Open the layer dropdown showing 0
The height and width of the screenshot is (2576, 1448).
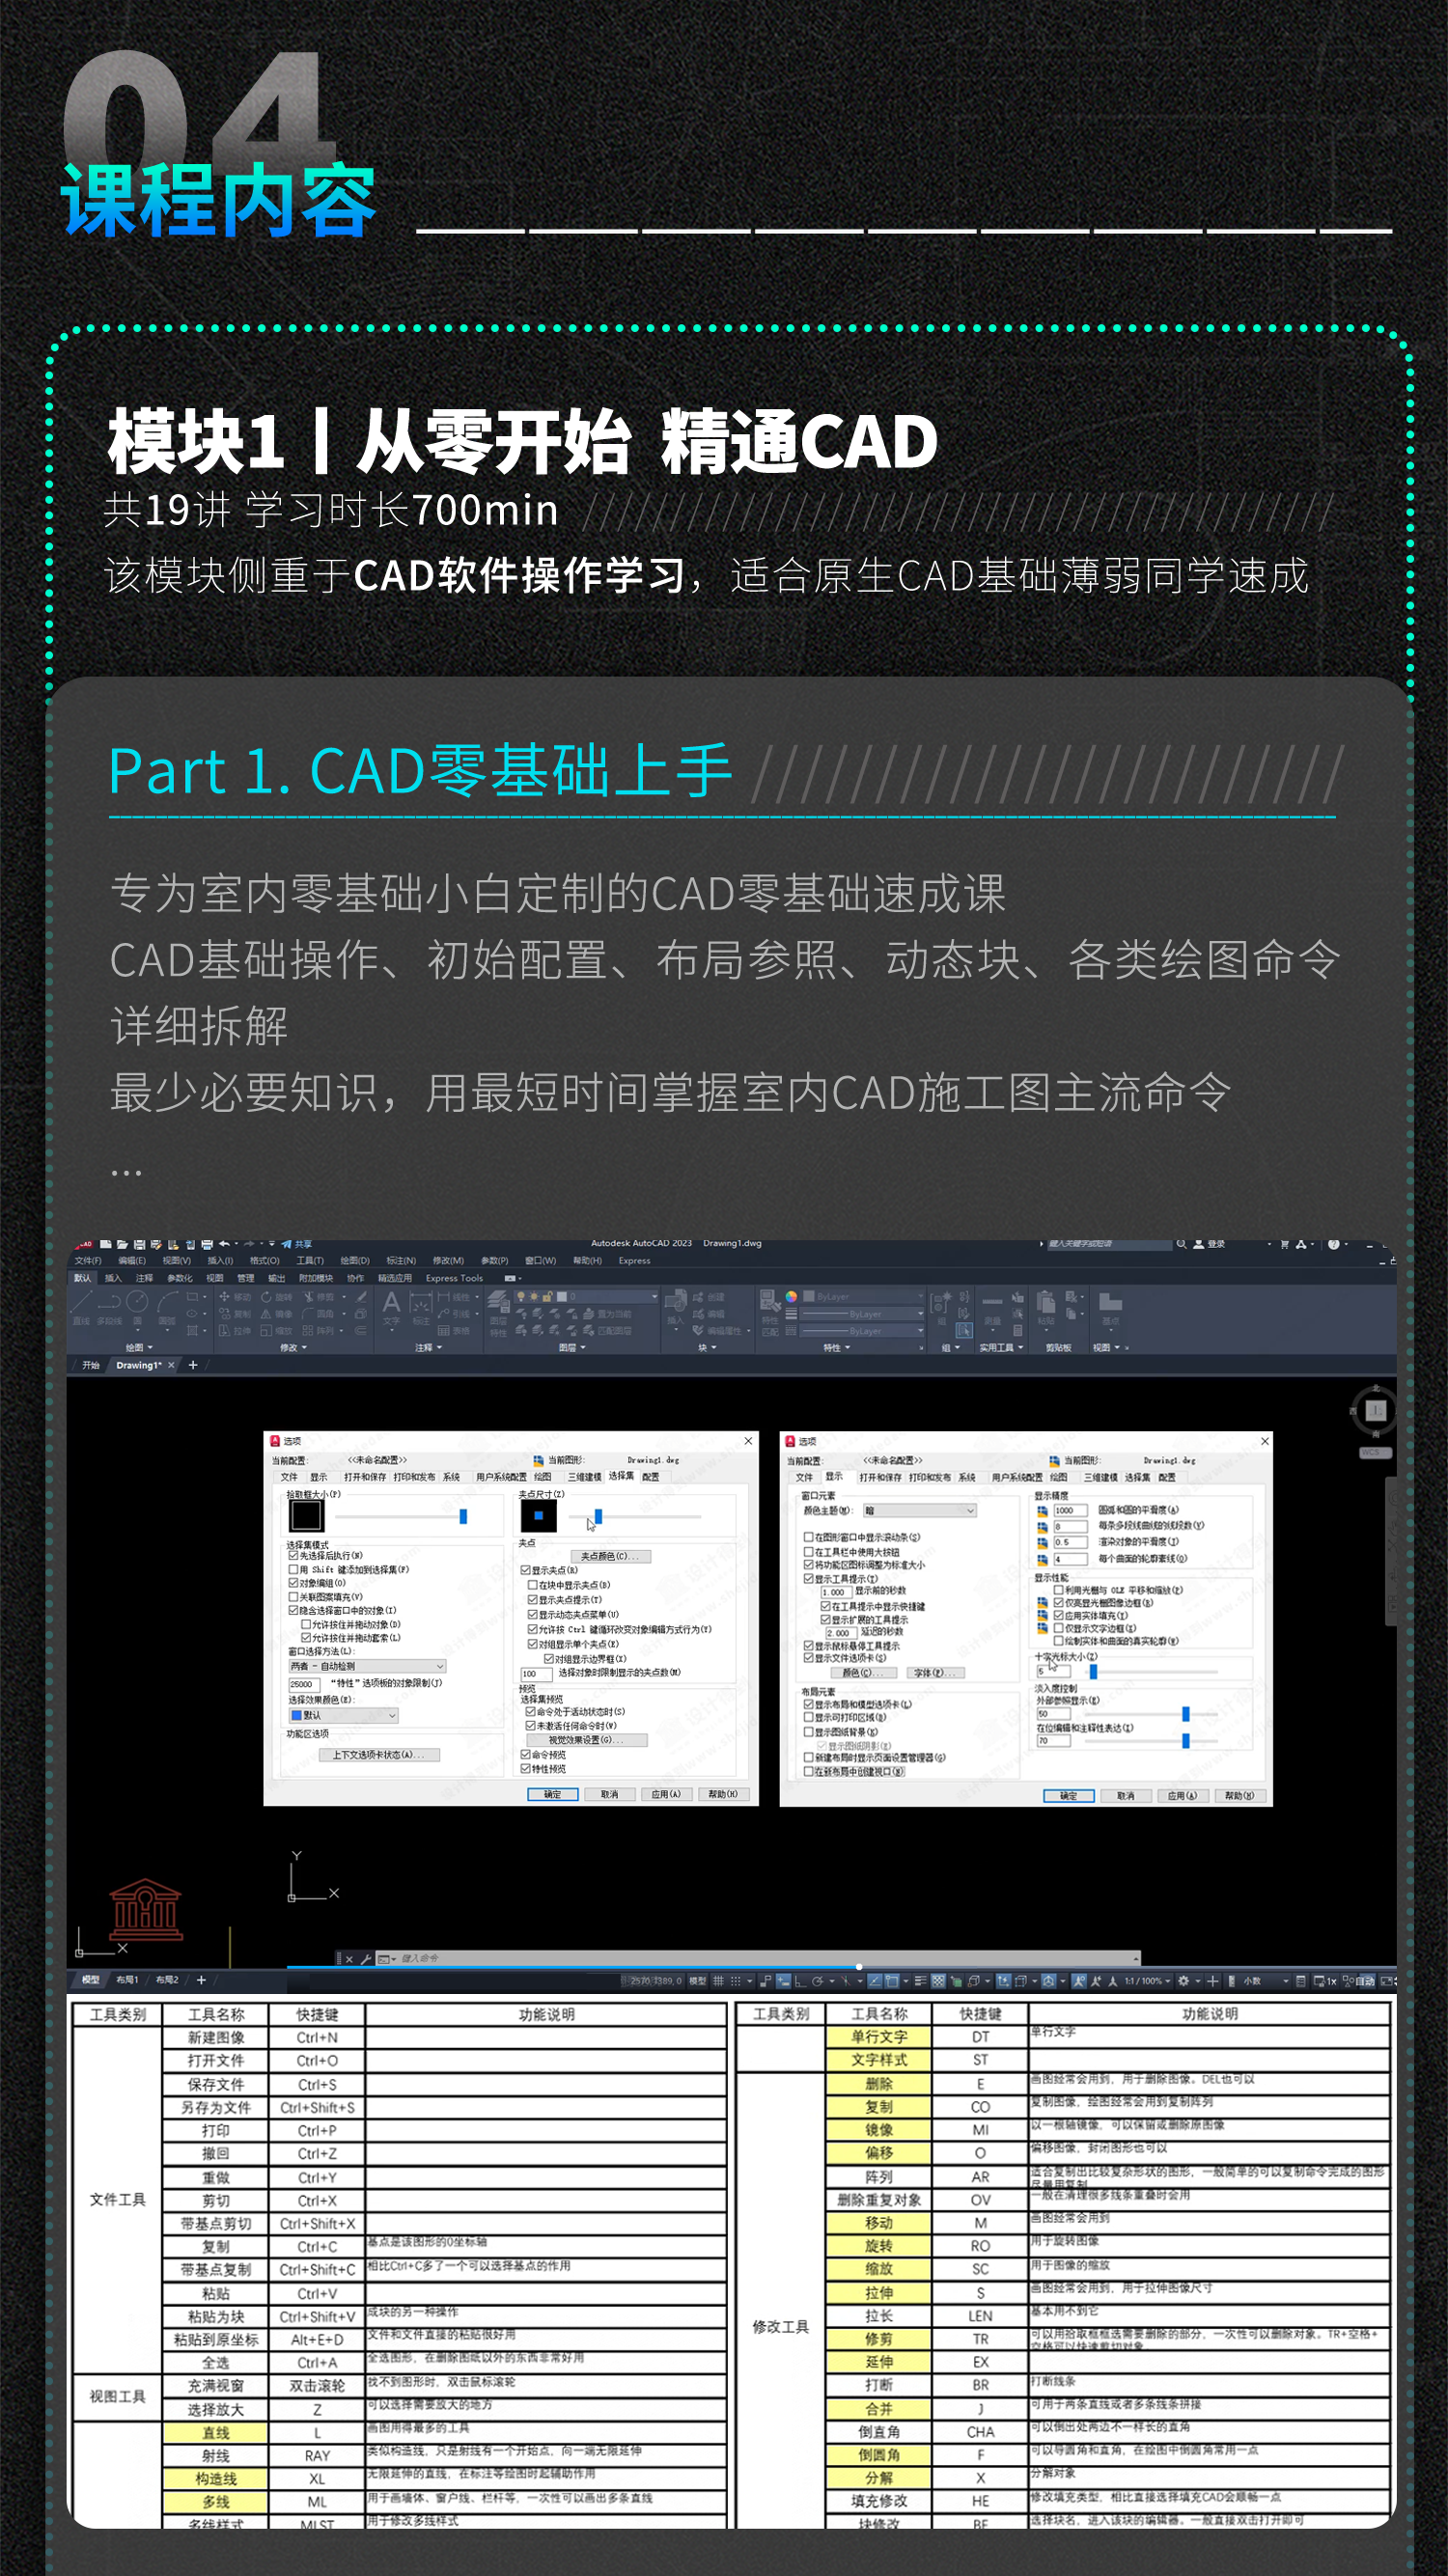[x=587, y=1297]
